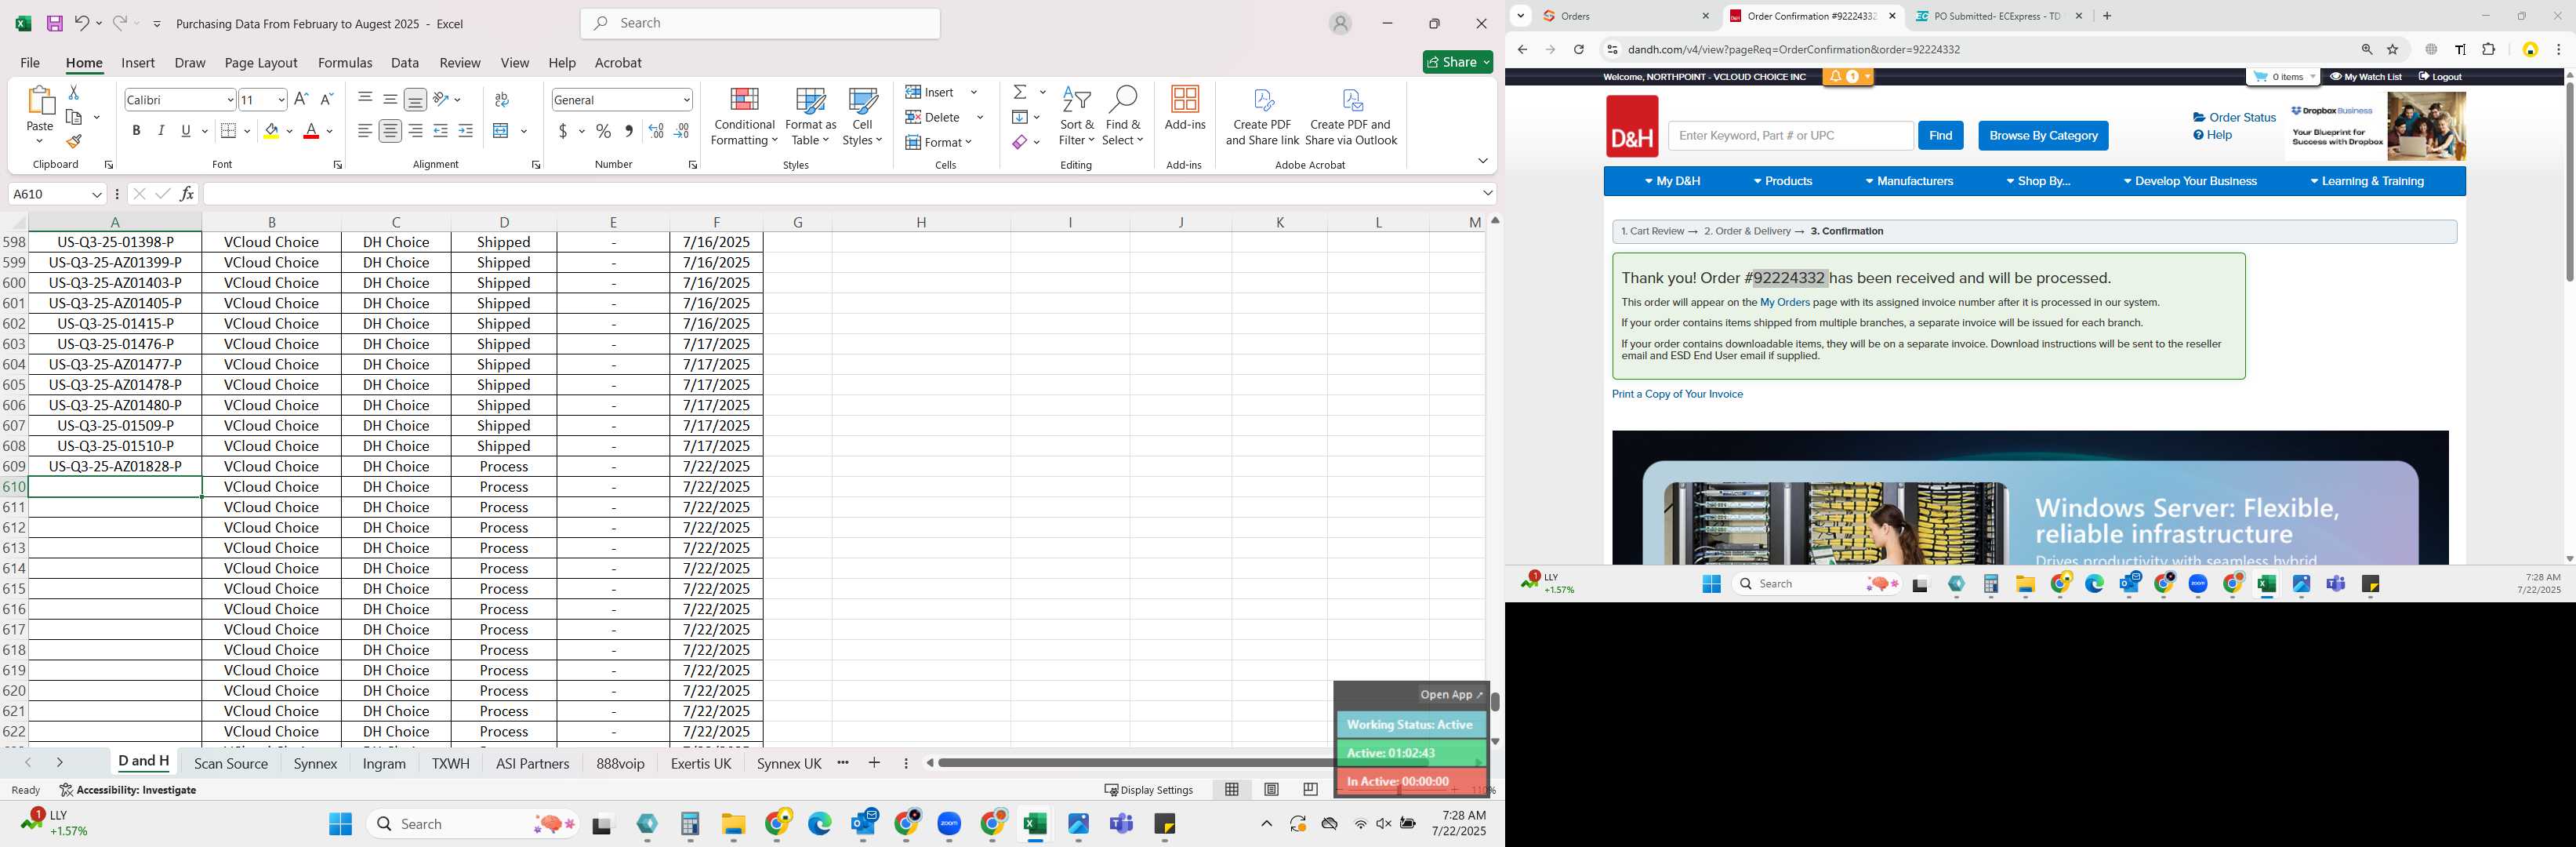The image size is (2576, 847).
Task: Open File Explorer from taskbar
Action: [733, 824]
